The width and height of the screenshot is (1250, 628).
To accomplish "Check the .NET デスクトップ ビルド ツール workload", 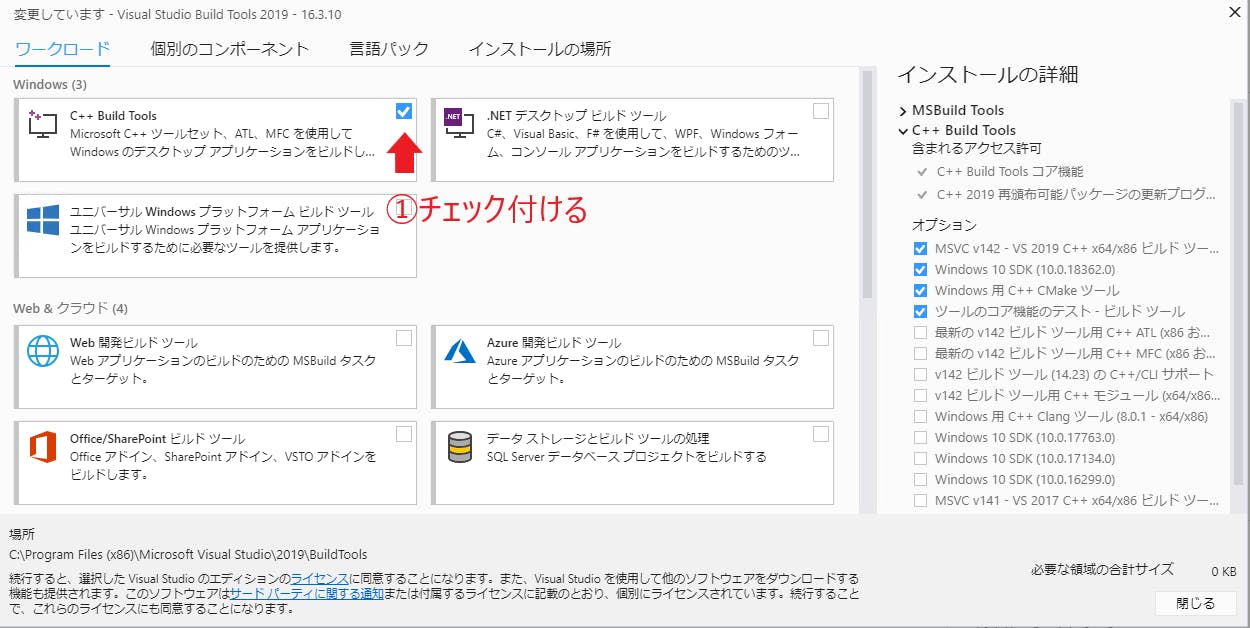I will tap(821, 111).
